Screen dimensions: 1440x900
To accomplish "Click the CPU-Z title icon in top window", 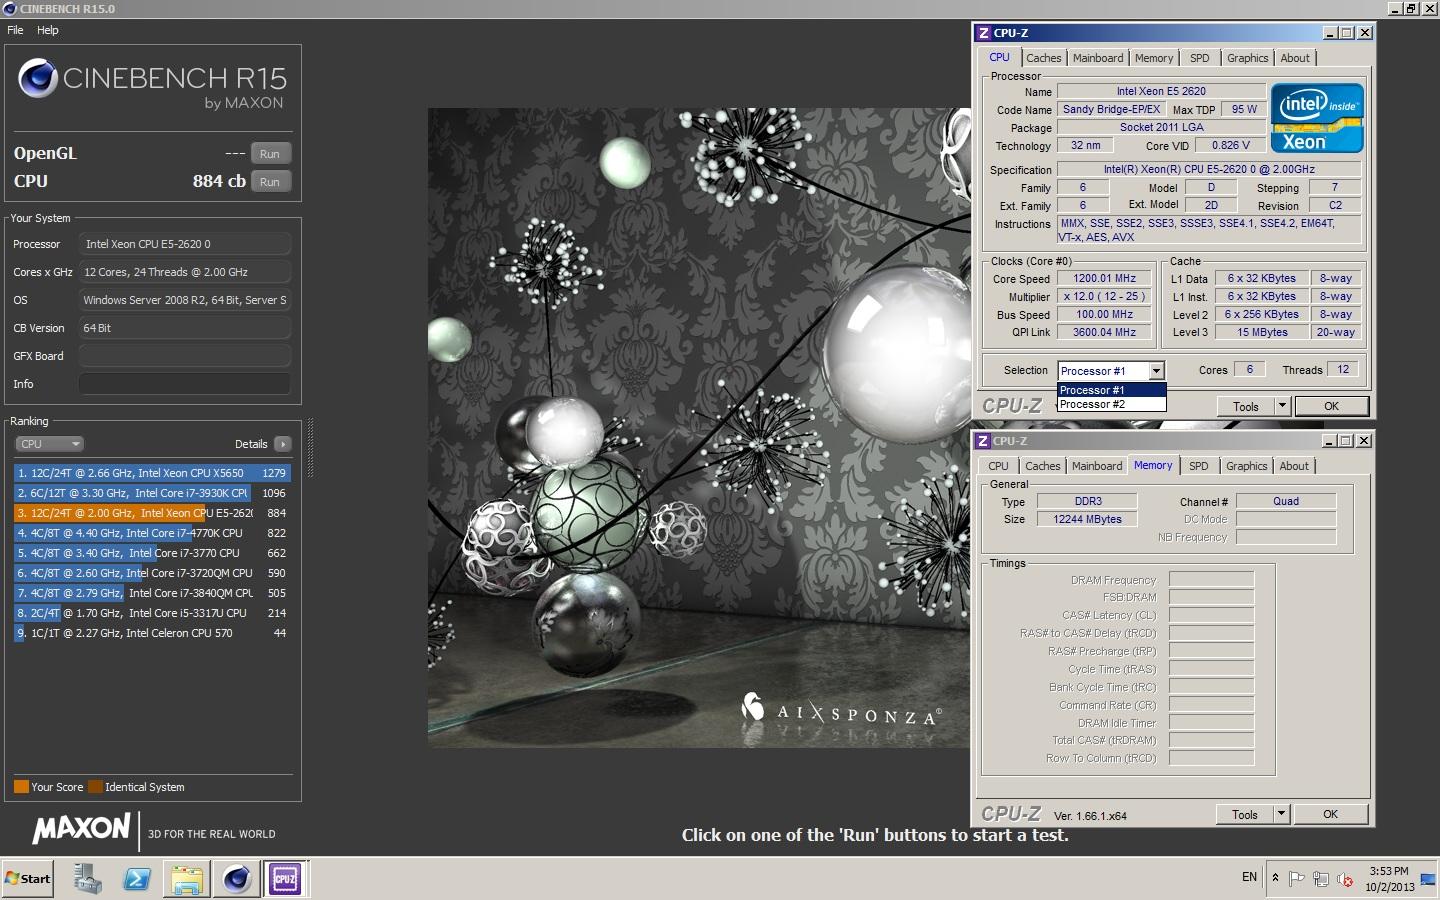I will click(x=984, y=33).
